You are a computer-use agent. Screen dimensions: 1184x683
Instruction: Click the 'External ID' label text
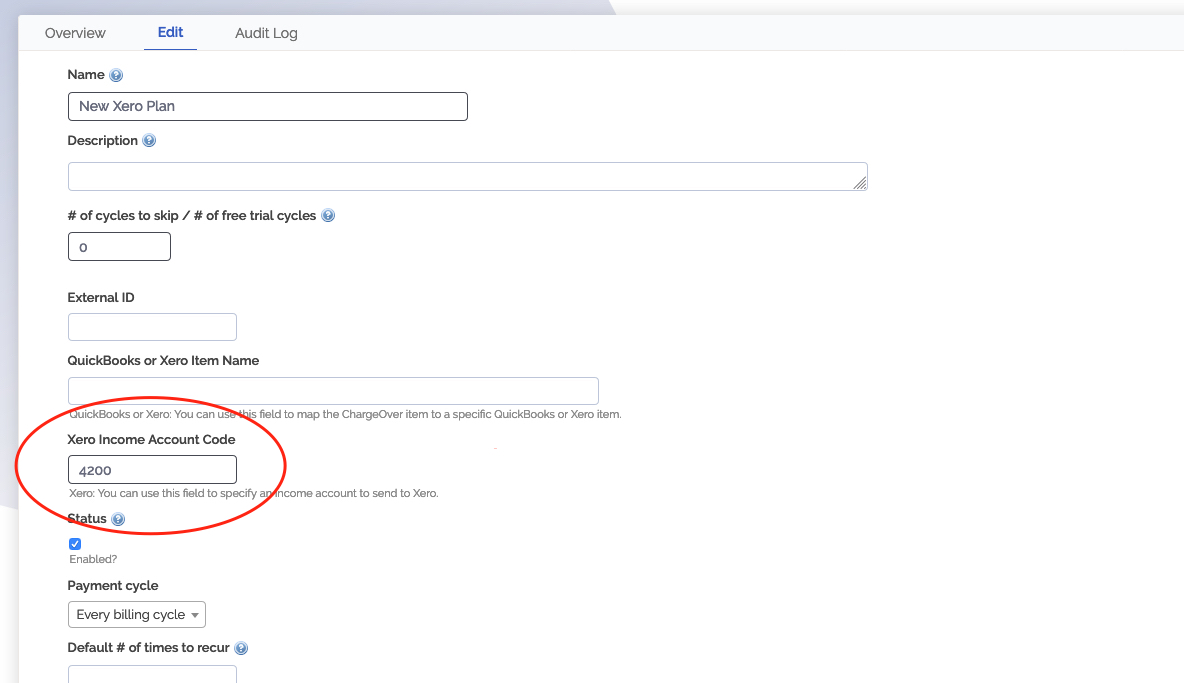100,297
